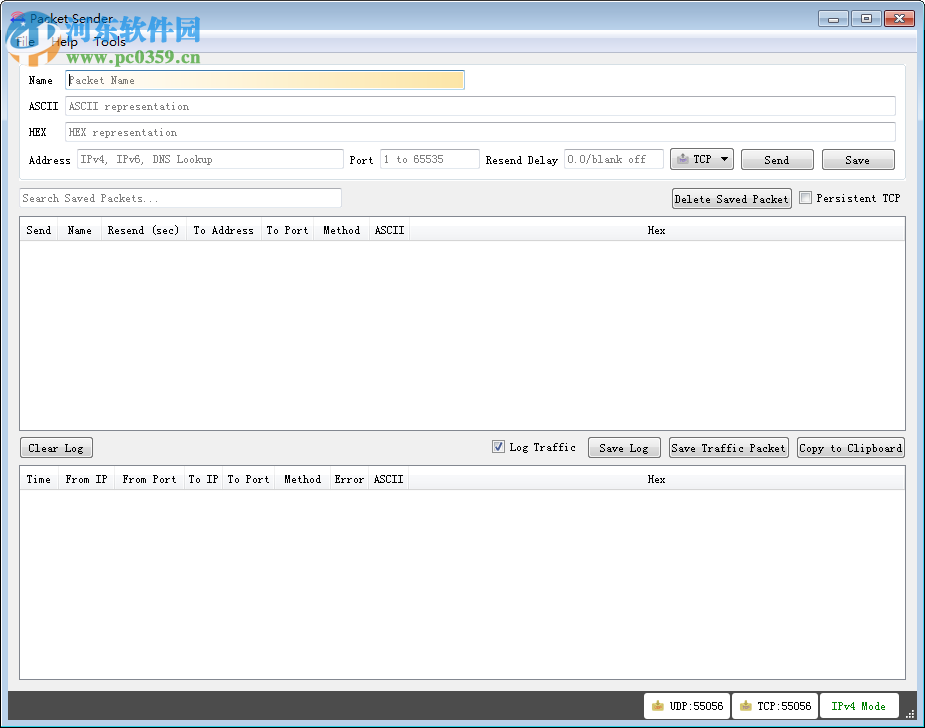Viewport: 925px width, 728px height.
Task: Uncheck the Log Traffic checkbox
Action: tap(498, 447)
